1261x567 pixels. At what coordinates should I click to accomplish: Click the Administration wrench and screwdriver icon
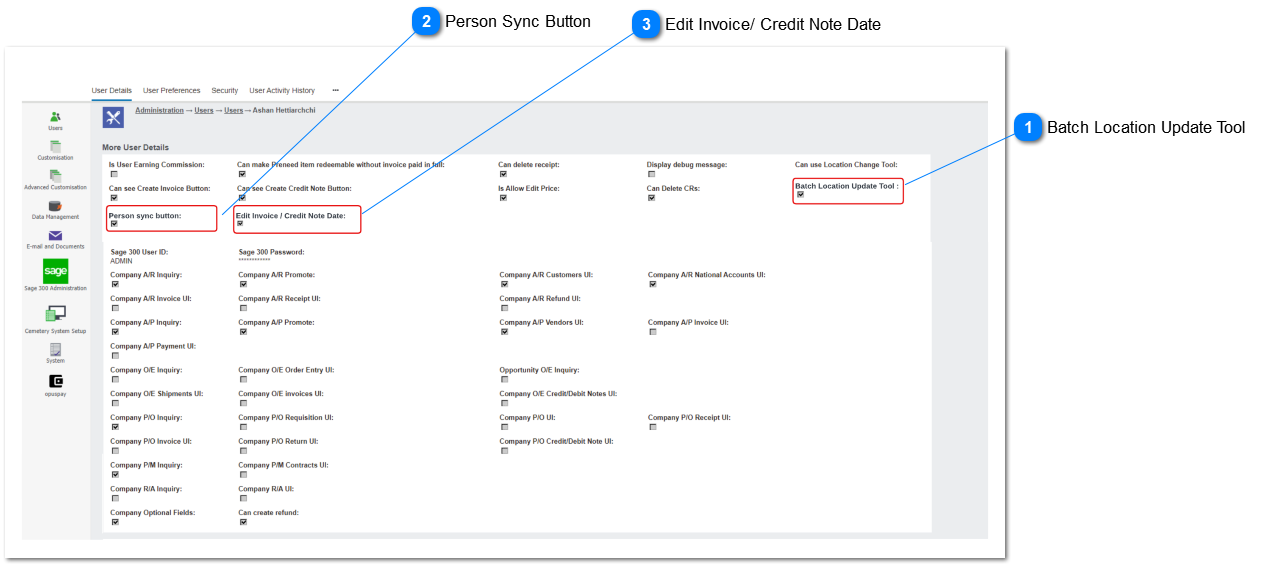(x=113, y=117)
